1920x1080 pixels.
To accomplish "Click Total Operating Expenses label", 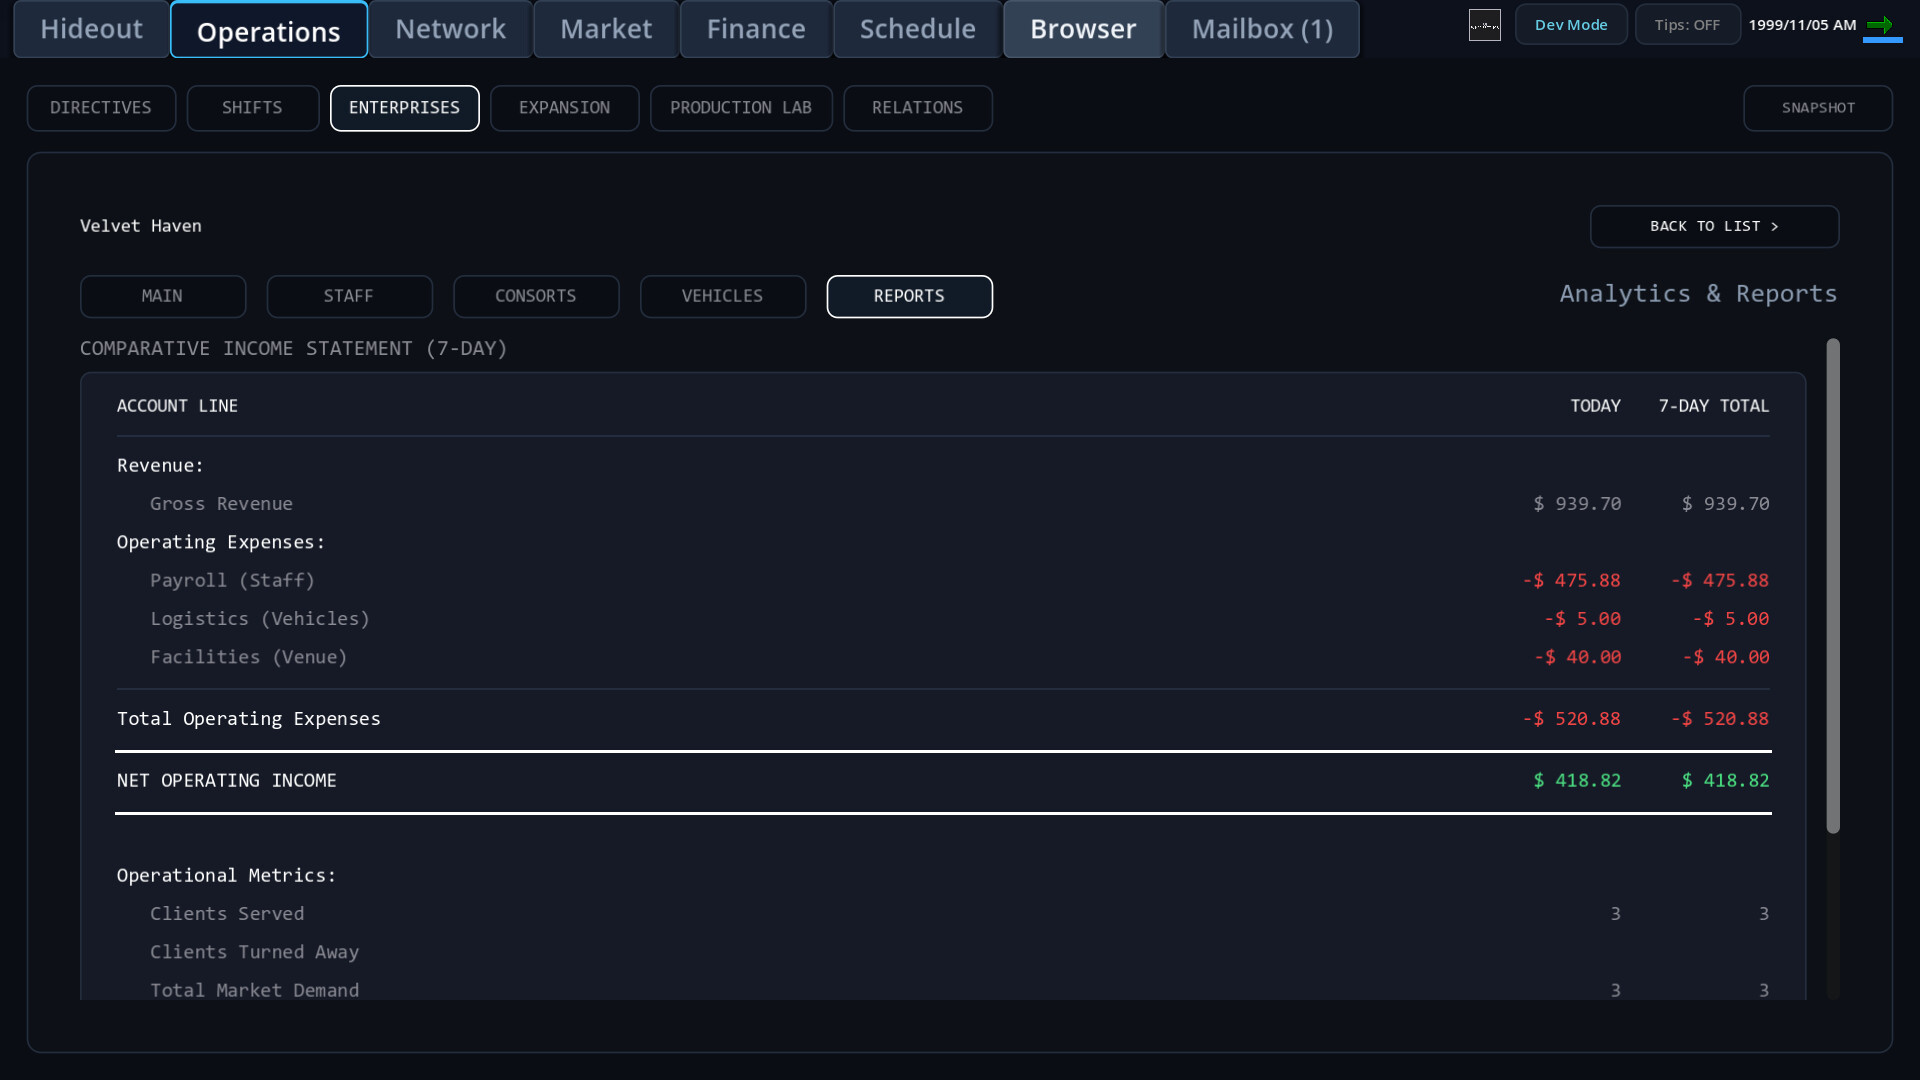I will tap(248, 719).
